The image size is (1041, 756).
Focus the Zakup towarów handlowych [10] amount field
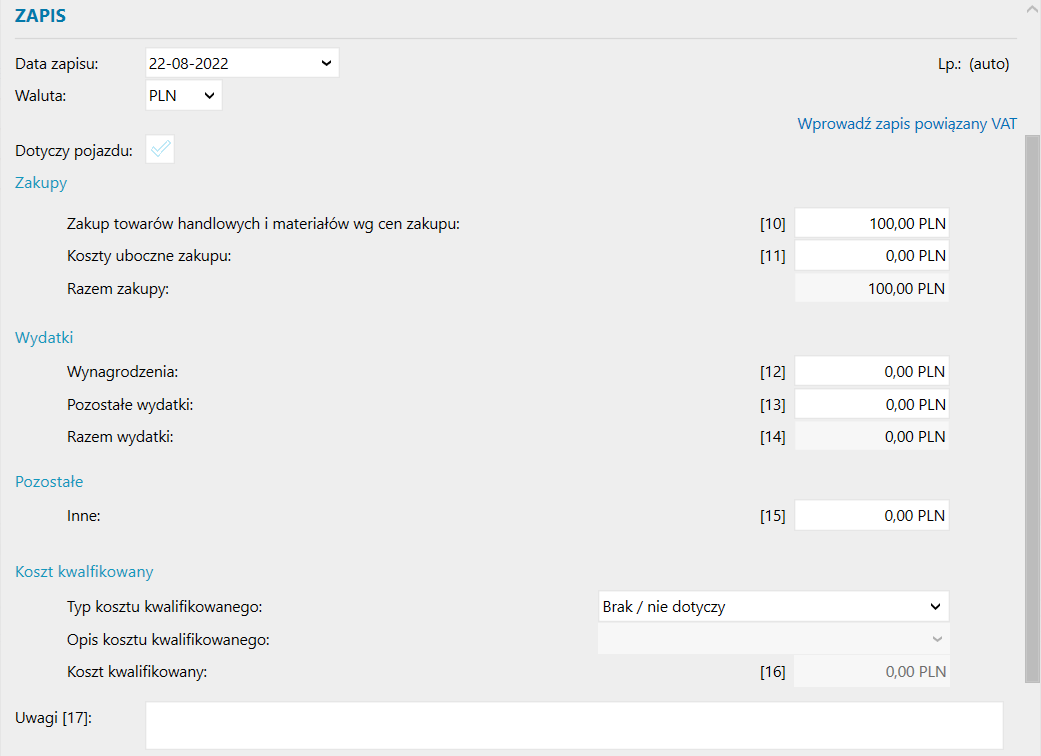pos(871,223)
